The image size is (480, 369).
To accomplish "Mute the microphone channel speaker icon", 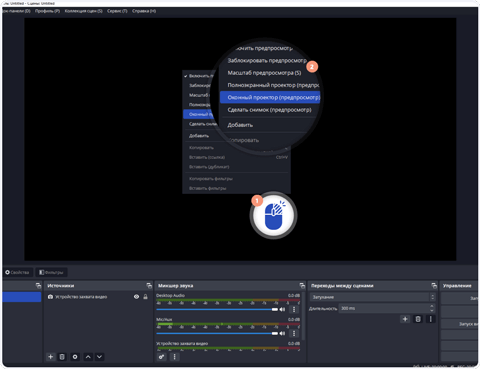I will click(282, 333).
